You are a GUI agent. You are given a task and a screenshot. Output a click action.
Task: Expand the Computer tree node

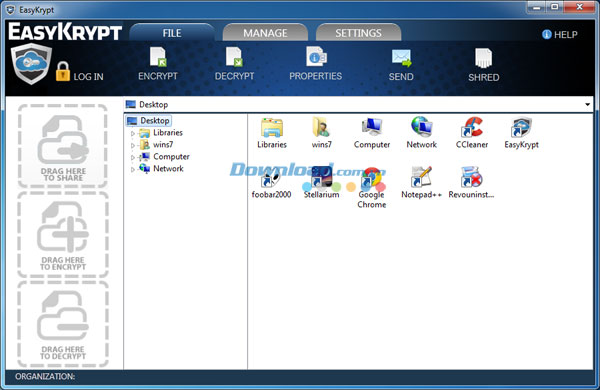point(133,157)
